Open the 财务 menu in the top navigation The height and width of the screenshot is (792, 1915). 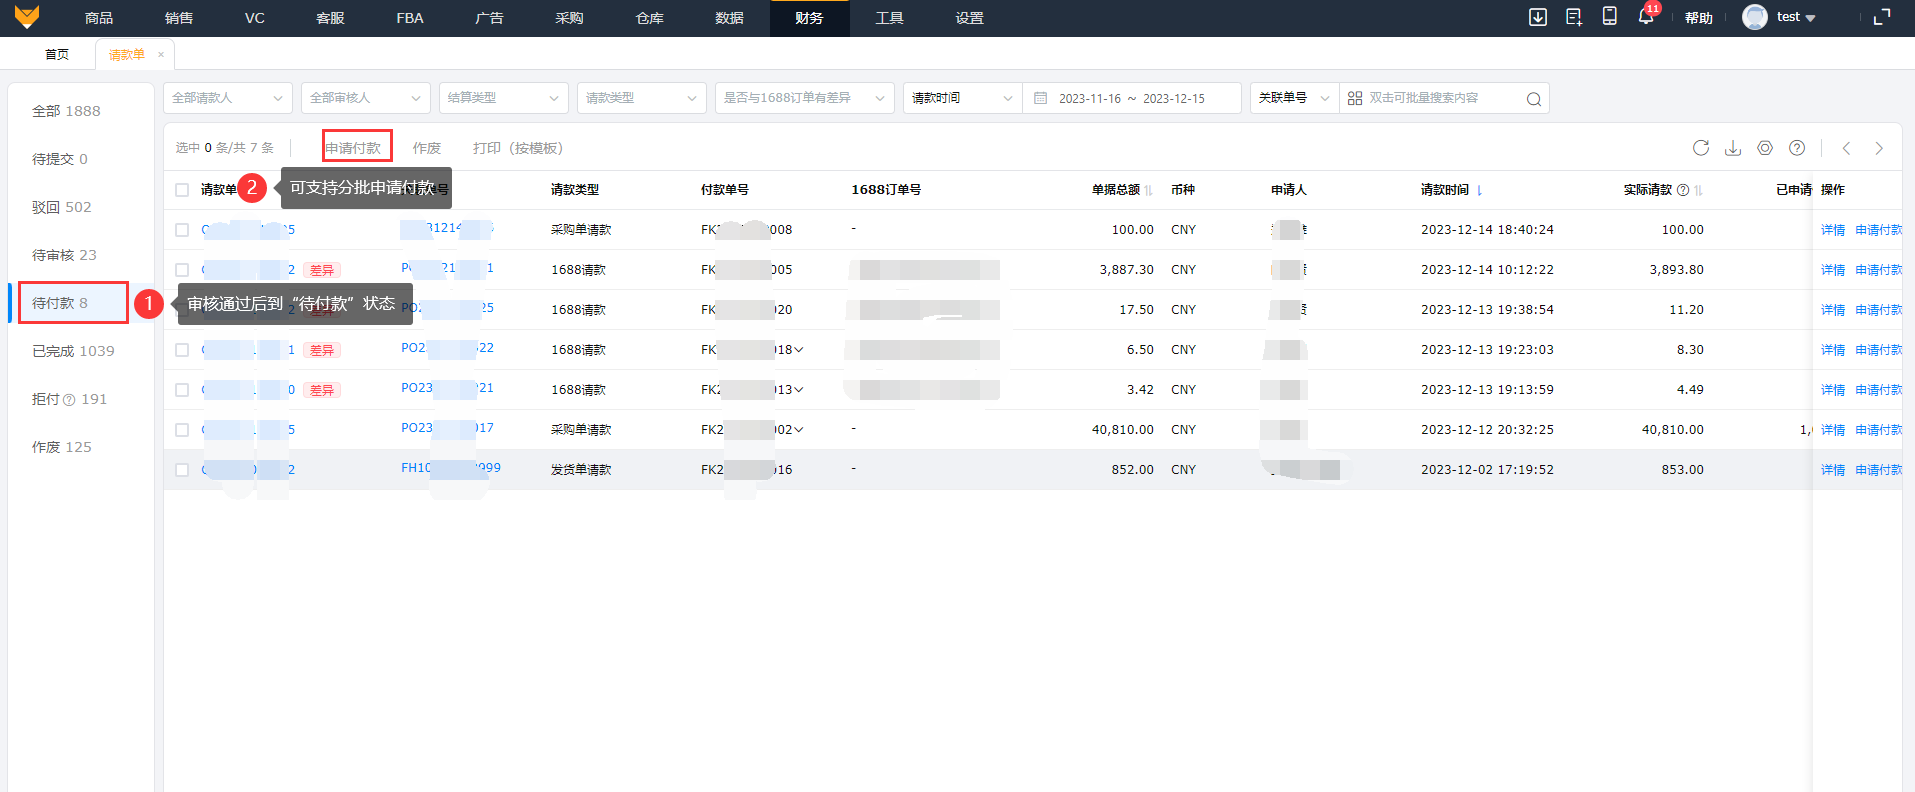[809, 18]
